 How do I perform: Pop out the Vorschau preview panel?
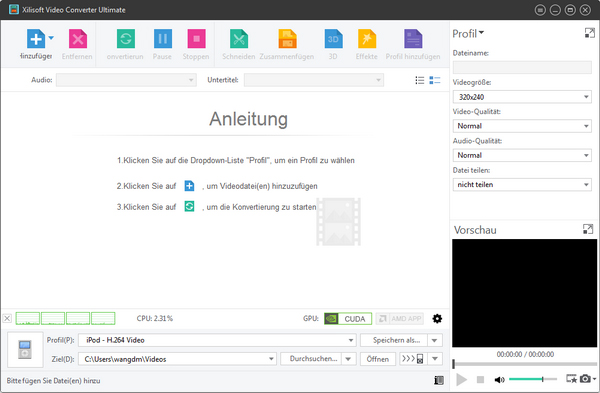point(588,229)
